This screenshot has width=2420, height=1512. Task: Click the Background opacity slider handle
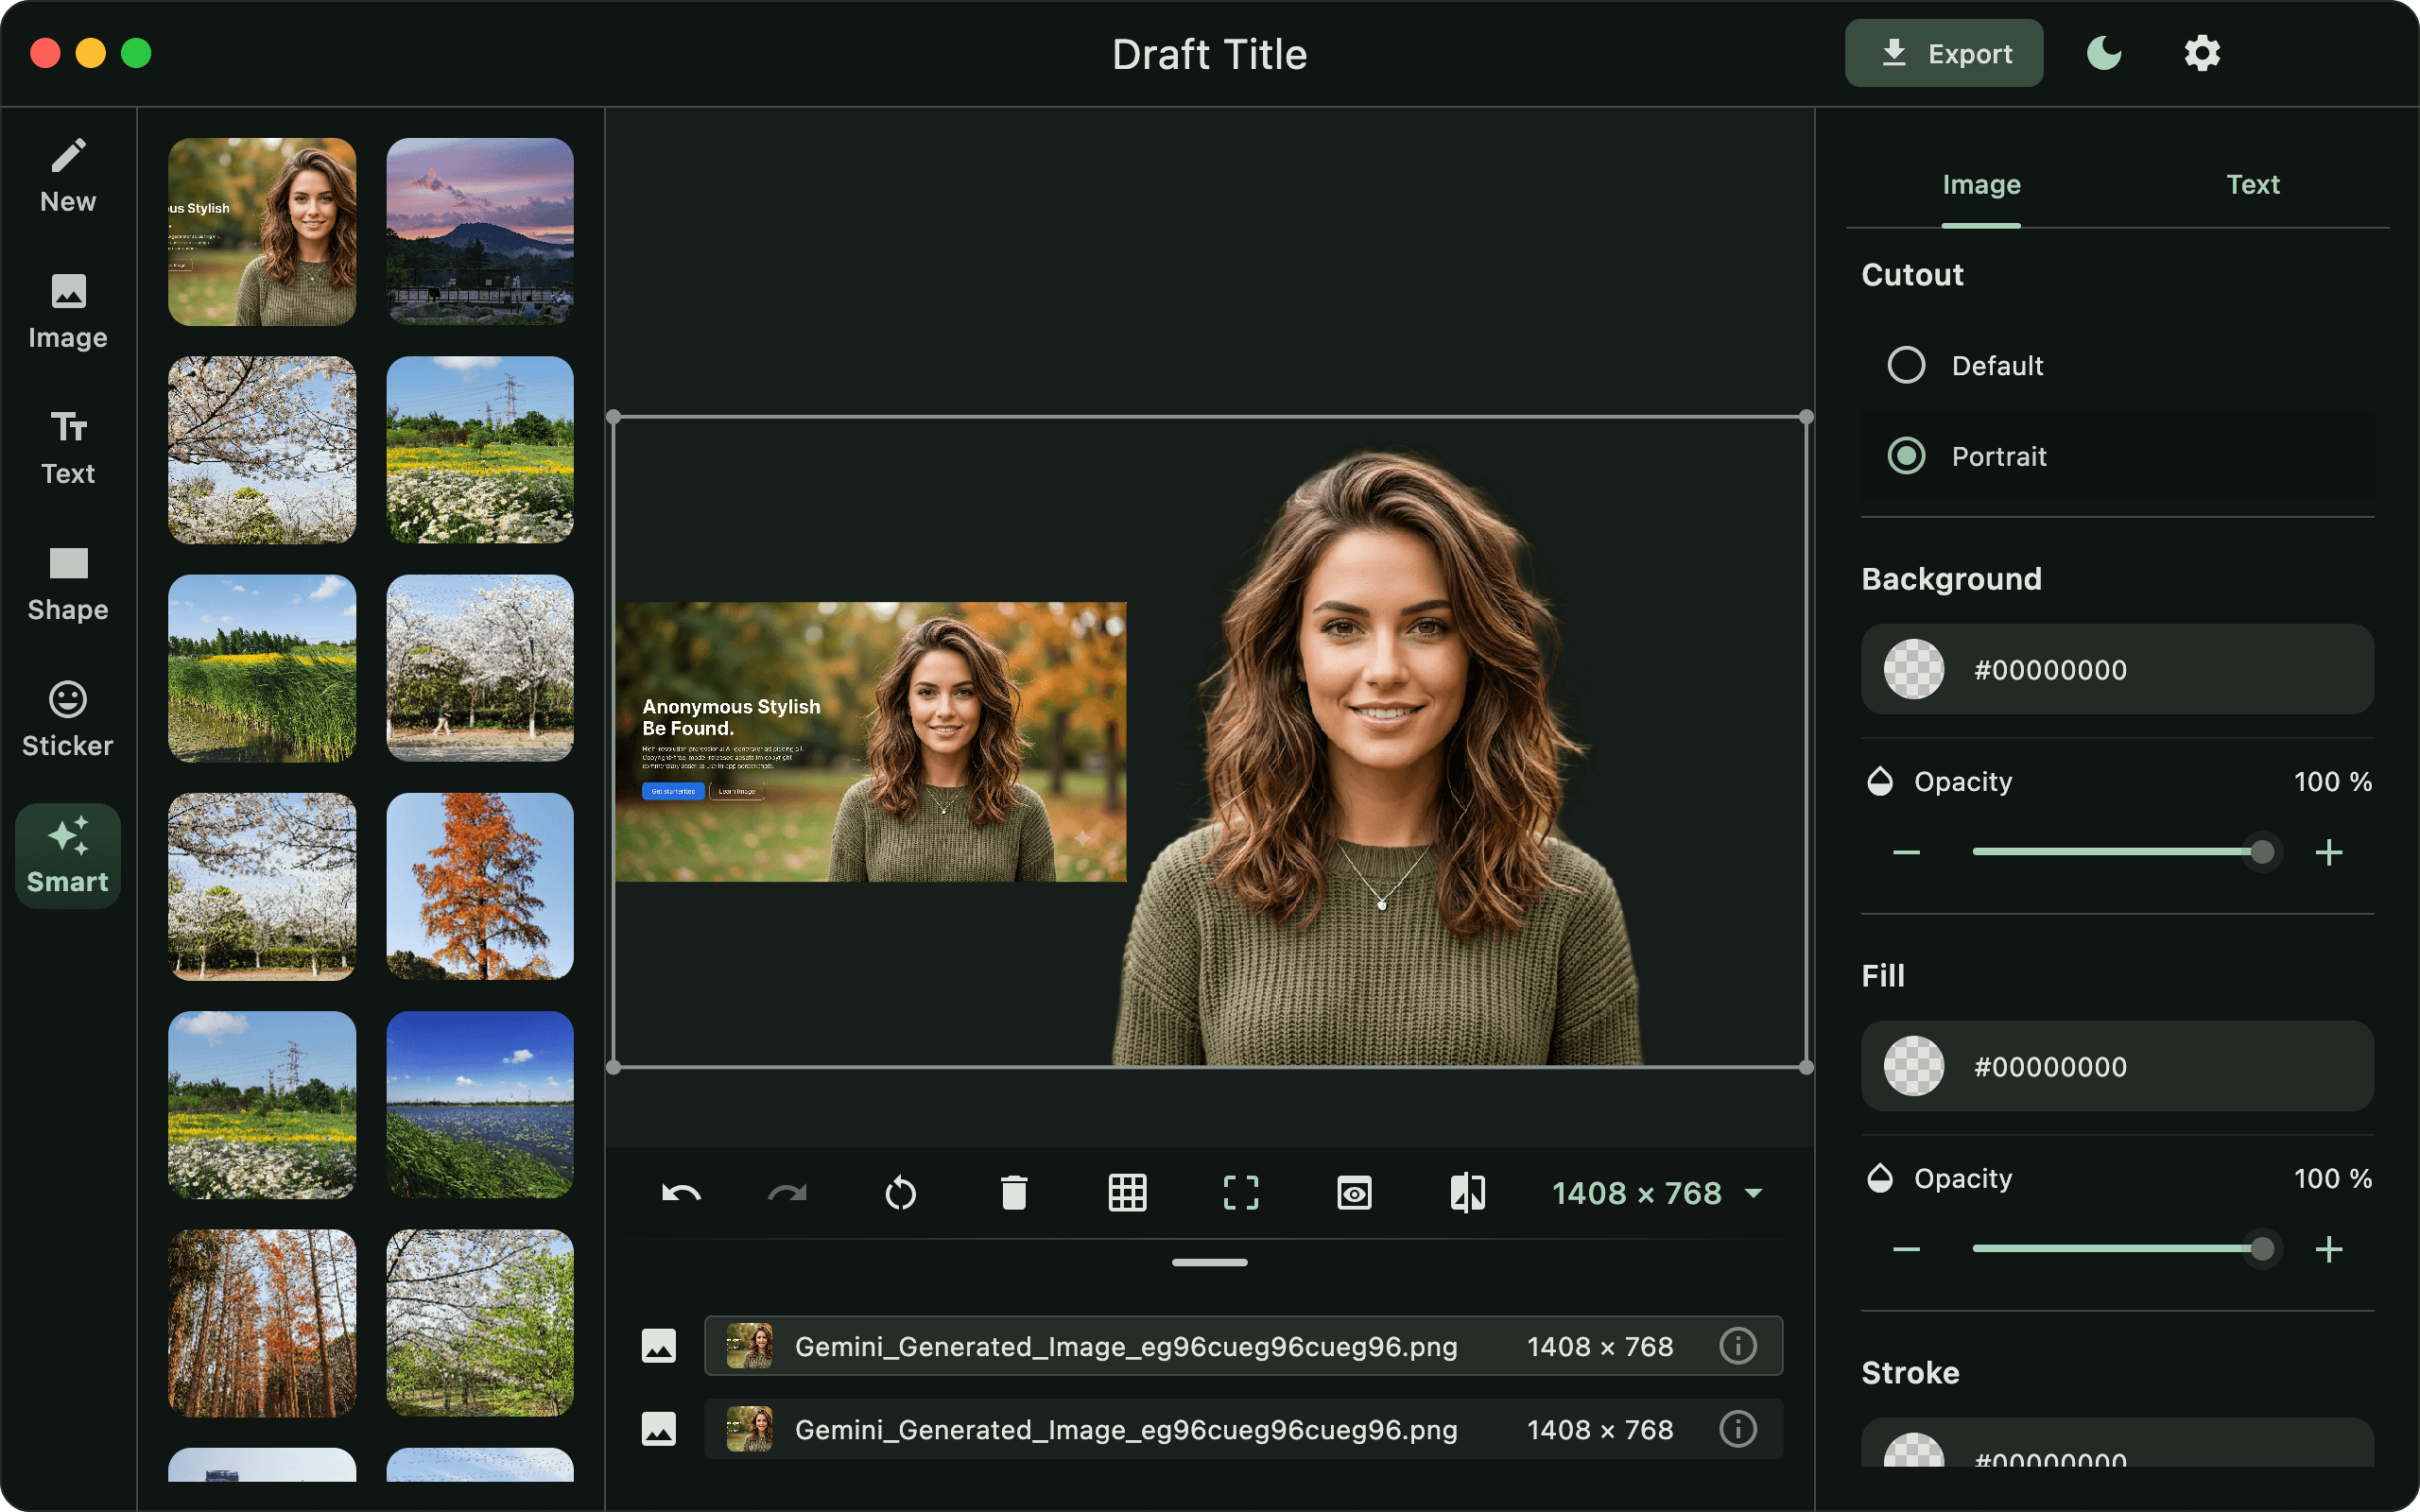click(x=2262, y=852)
